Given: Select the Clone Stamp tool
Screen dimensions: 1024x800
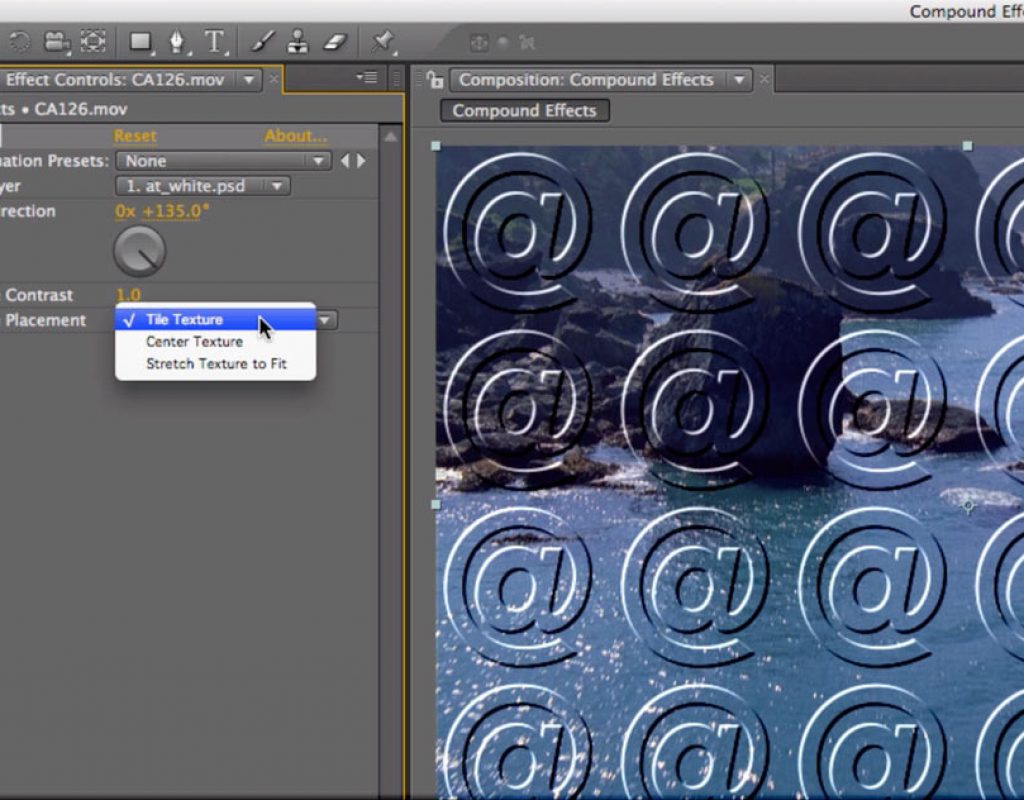Looking at the screenshot, I should point(298,42).
